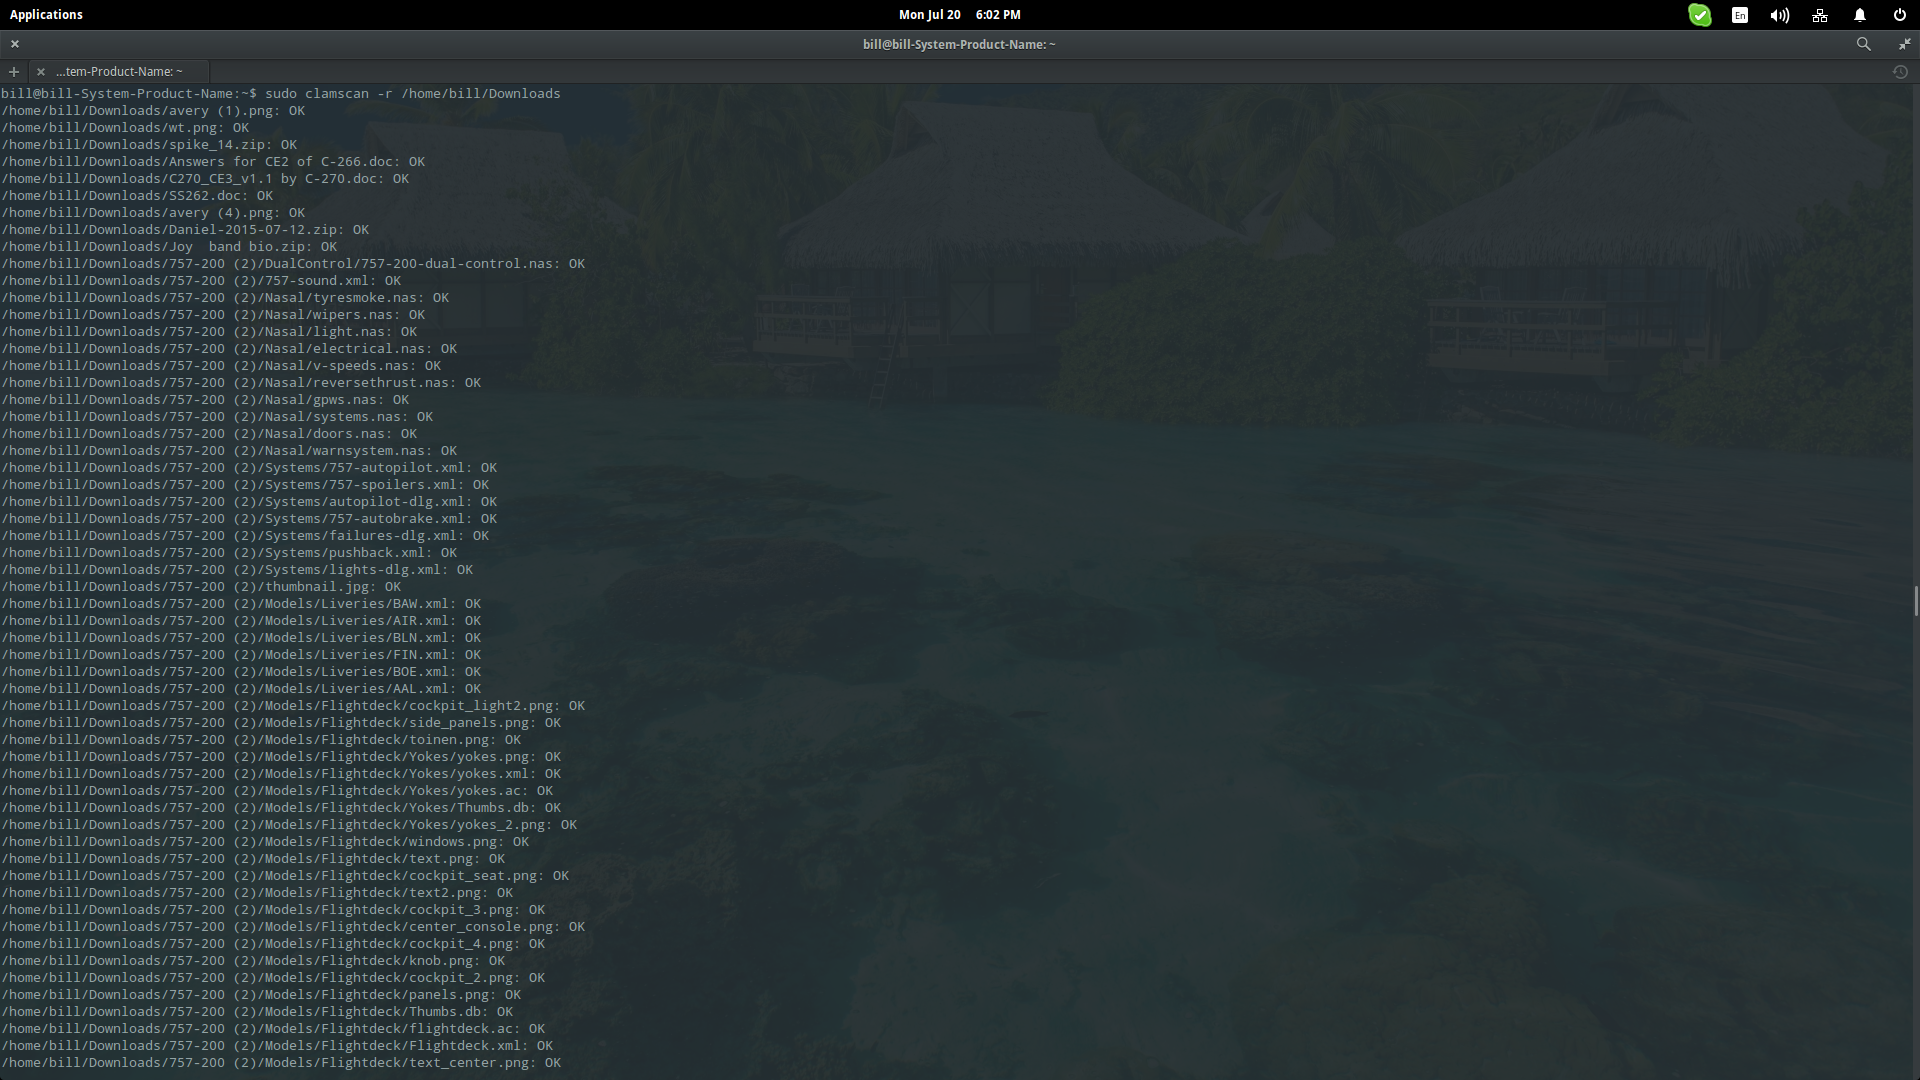Click the Flightdeck/center_console.png line
The width and height of the screenshot is (1920, 1080).
293,926
